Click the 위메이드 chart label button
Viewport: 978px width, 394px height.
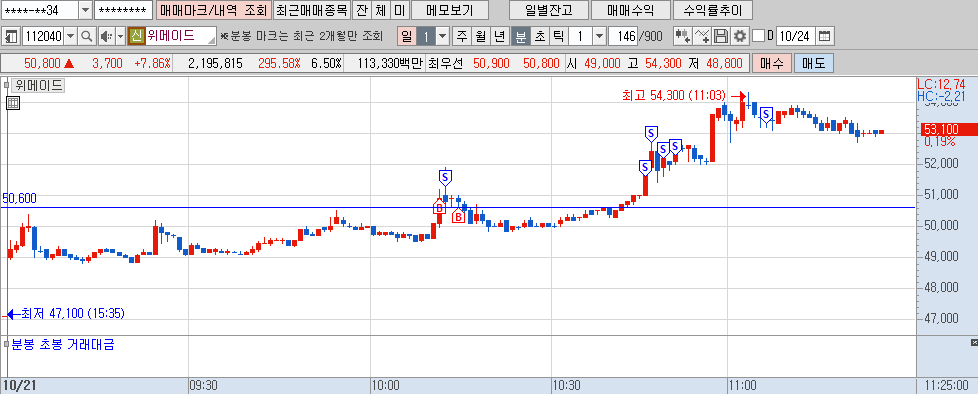coord(38,85)
